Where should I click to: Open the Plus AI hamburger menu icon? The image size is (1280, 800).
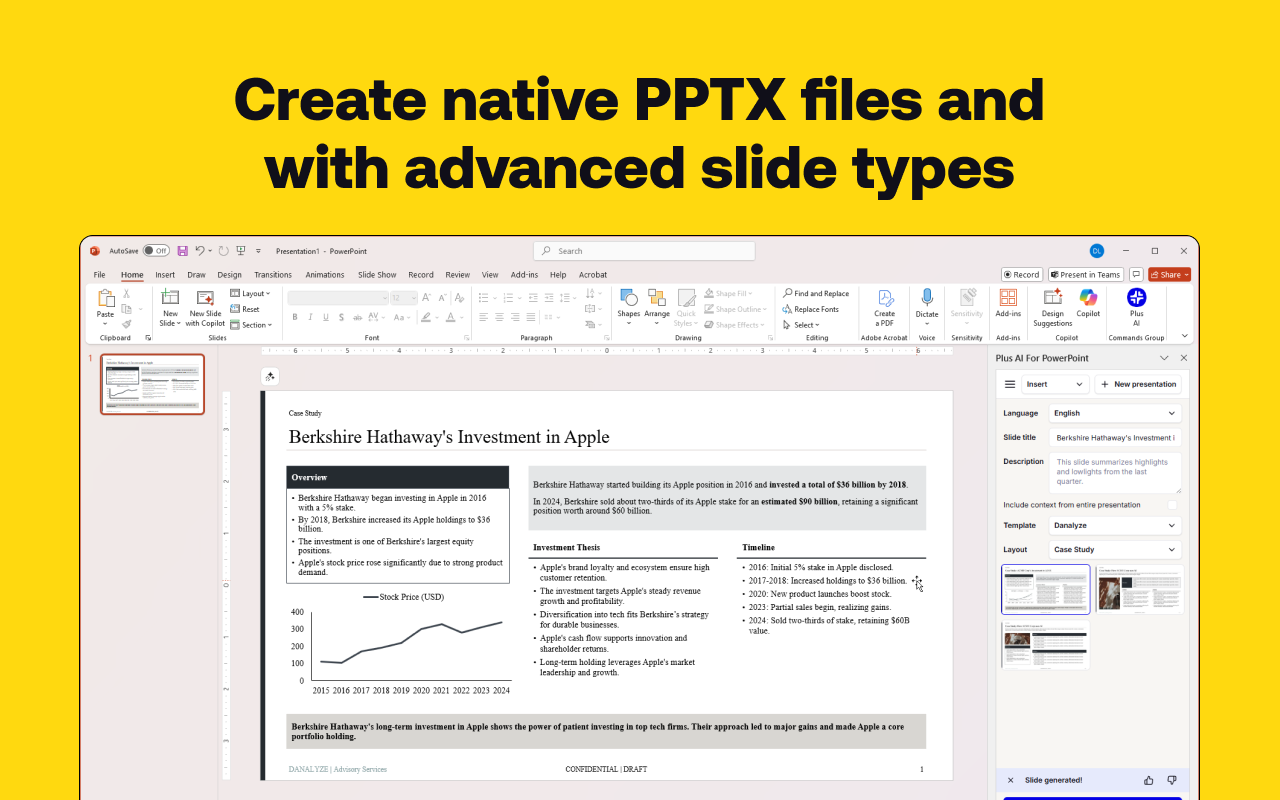(1010, 384)
